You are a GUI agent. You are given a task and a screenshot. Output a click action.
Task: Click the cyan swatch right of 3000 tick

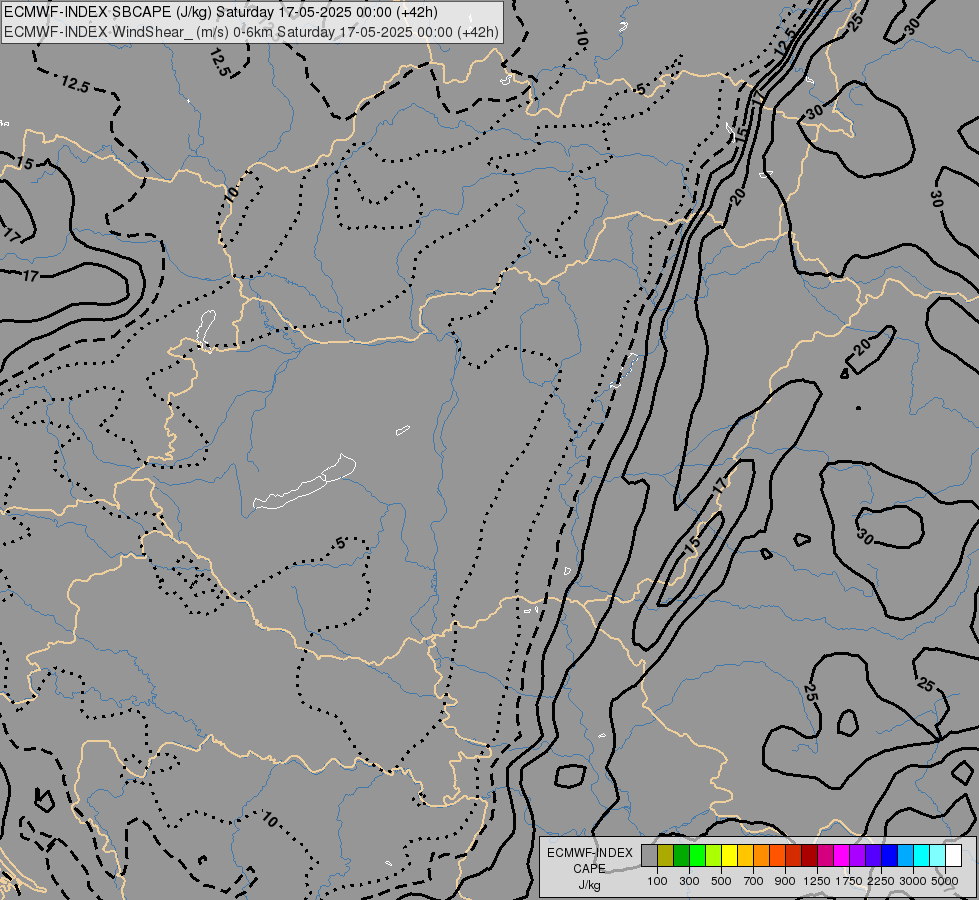[922, 856]
